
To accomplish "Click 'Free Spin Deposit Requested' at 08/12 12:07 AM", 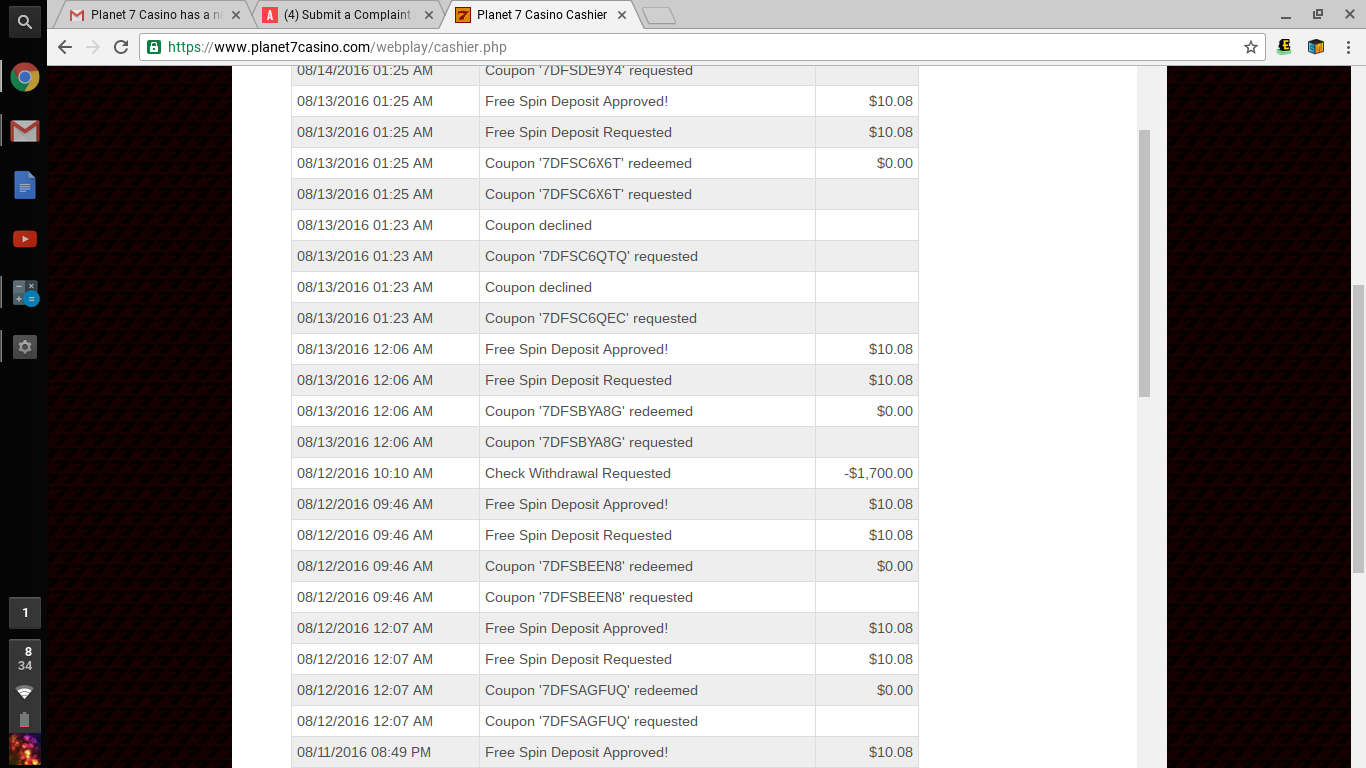I will point(578,659).
